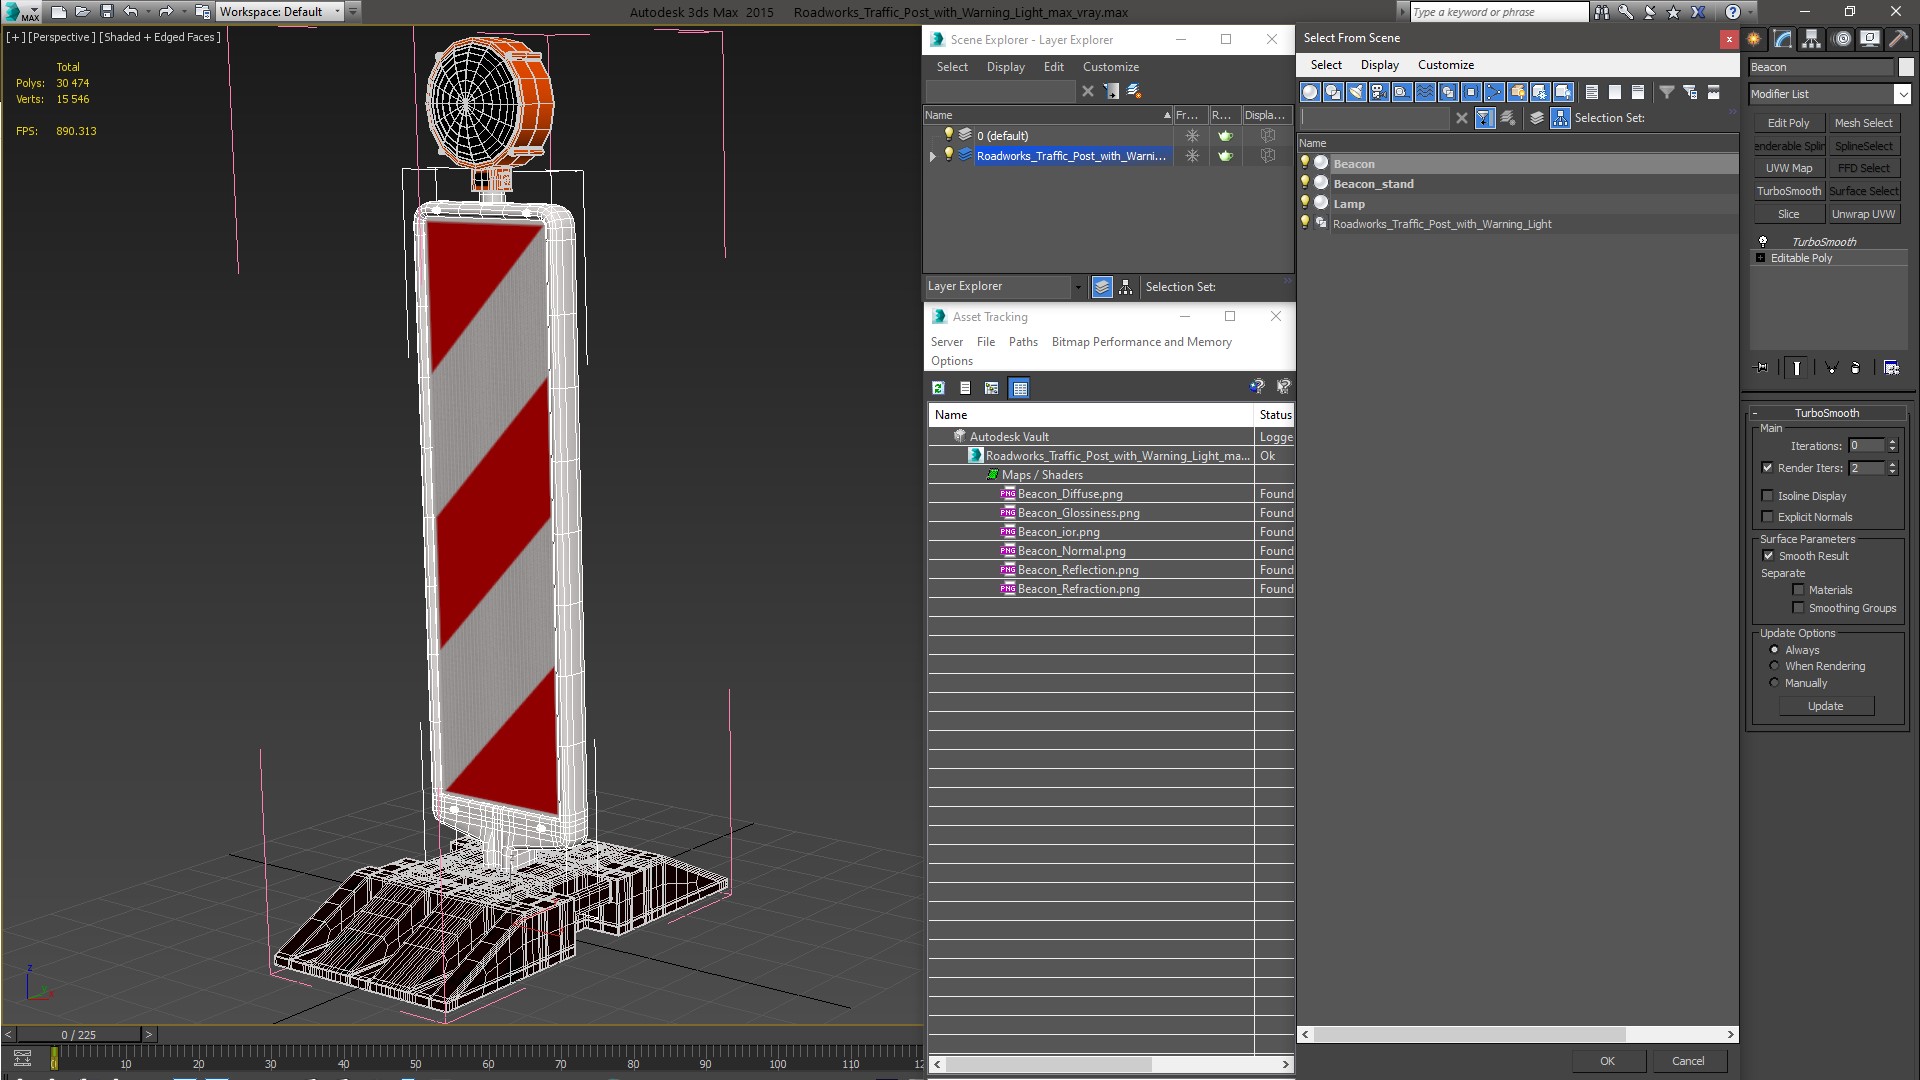Open the Modifier List dropdown
This screenshot has width=1920, height=1080.
[1902, 94]
